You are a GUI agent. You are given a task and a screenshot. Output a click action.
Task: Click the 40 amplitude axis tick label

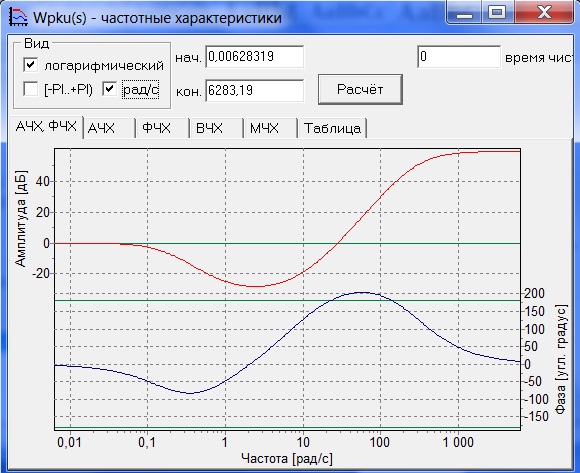(43, 182)
